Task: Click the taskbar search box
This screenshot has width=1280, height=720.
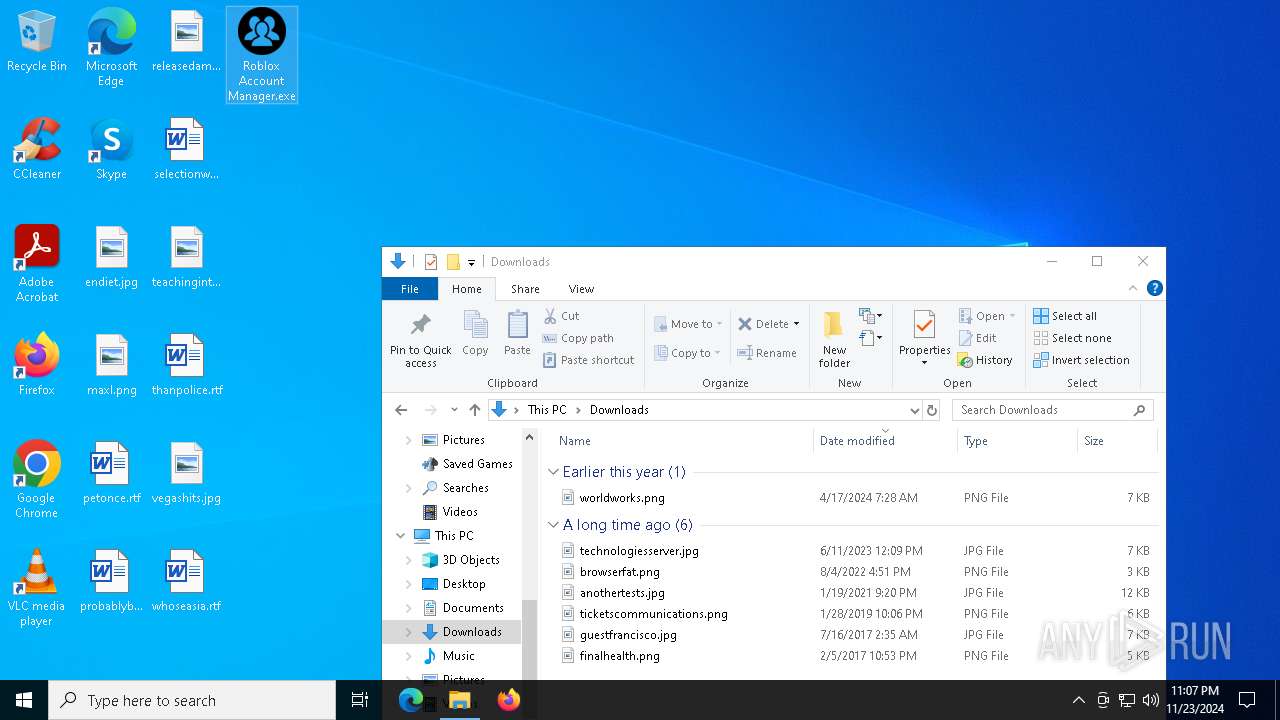Action: coord(192,700)
